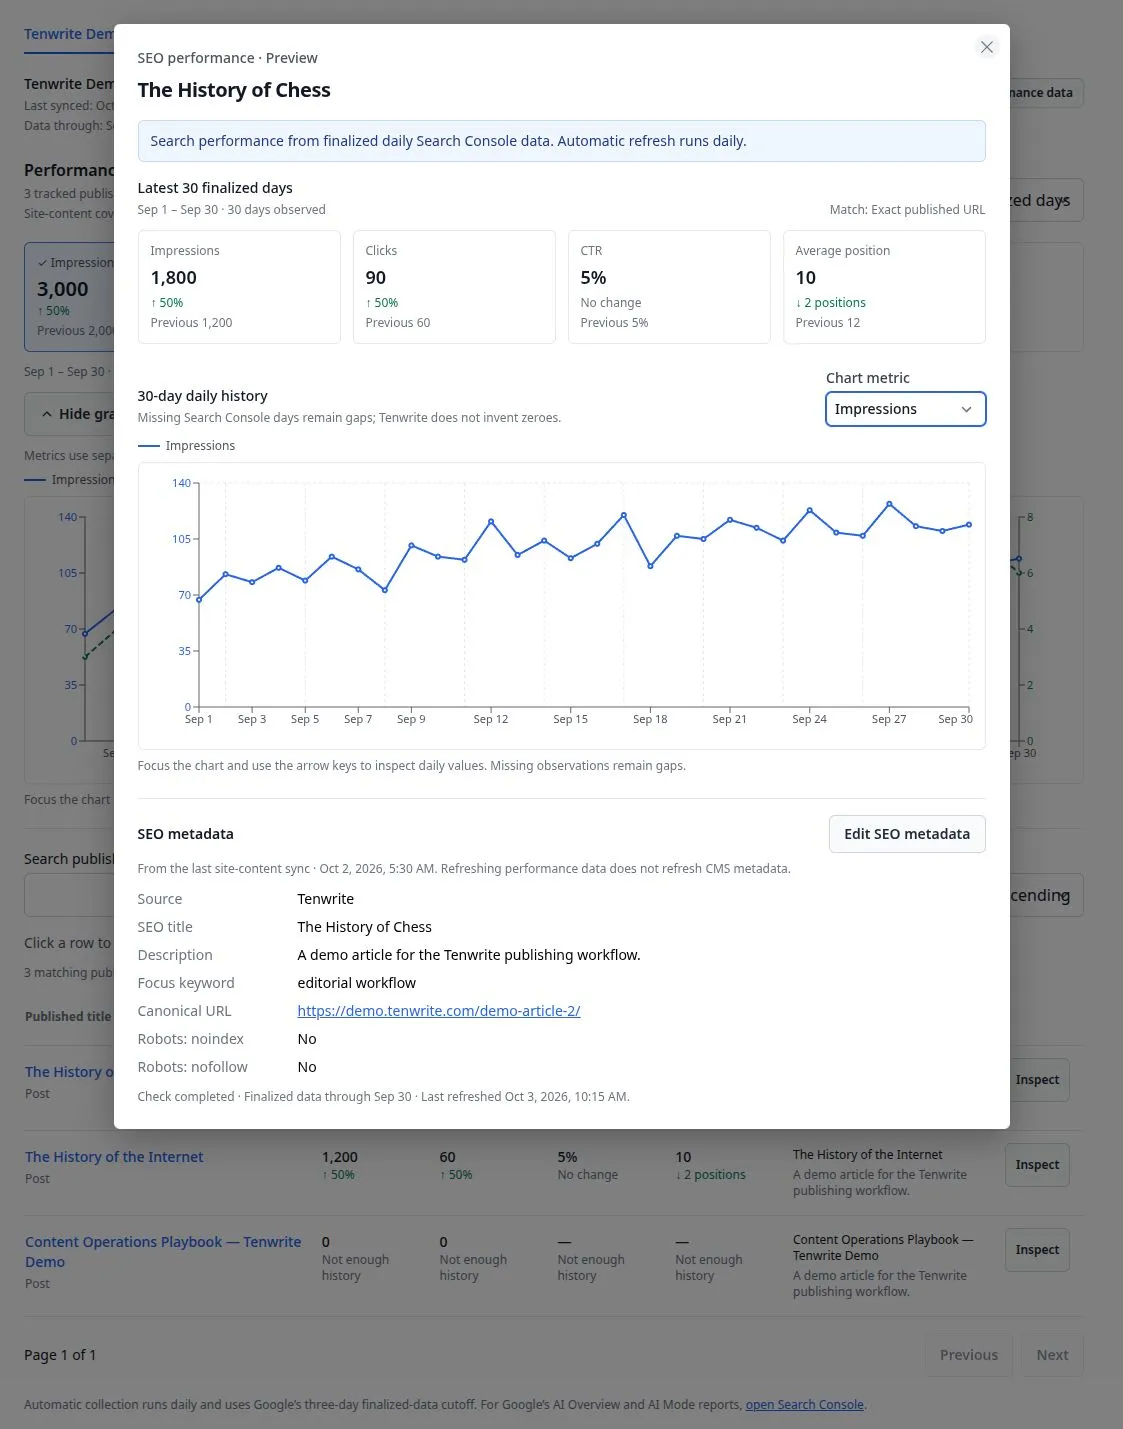
Task: Open the canonical URL demo-article-2 link
Action: [x=439, y=1011]
